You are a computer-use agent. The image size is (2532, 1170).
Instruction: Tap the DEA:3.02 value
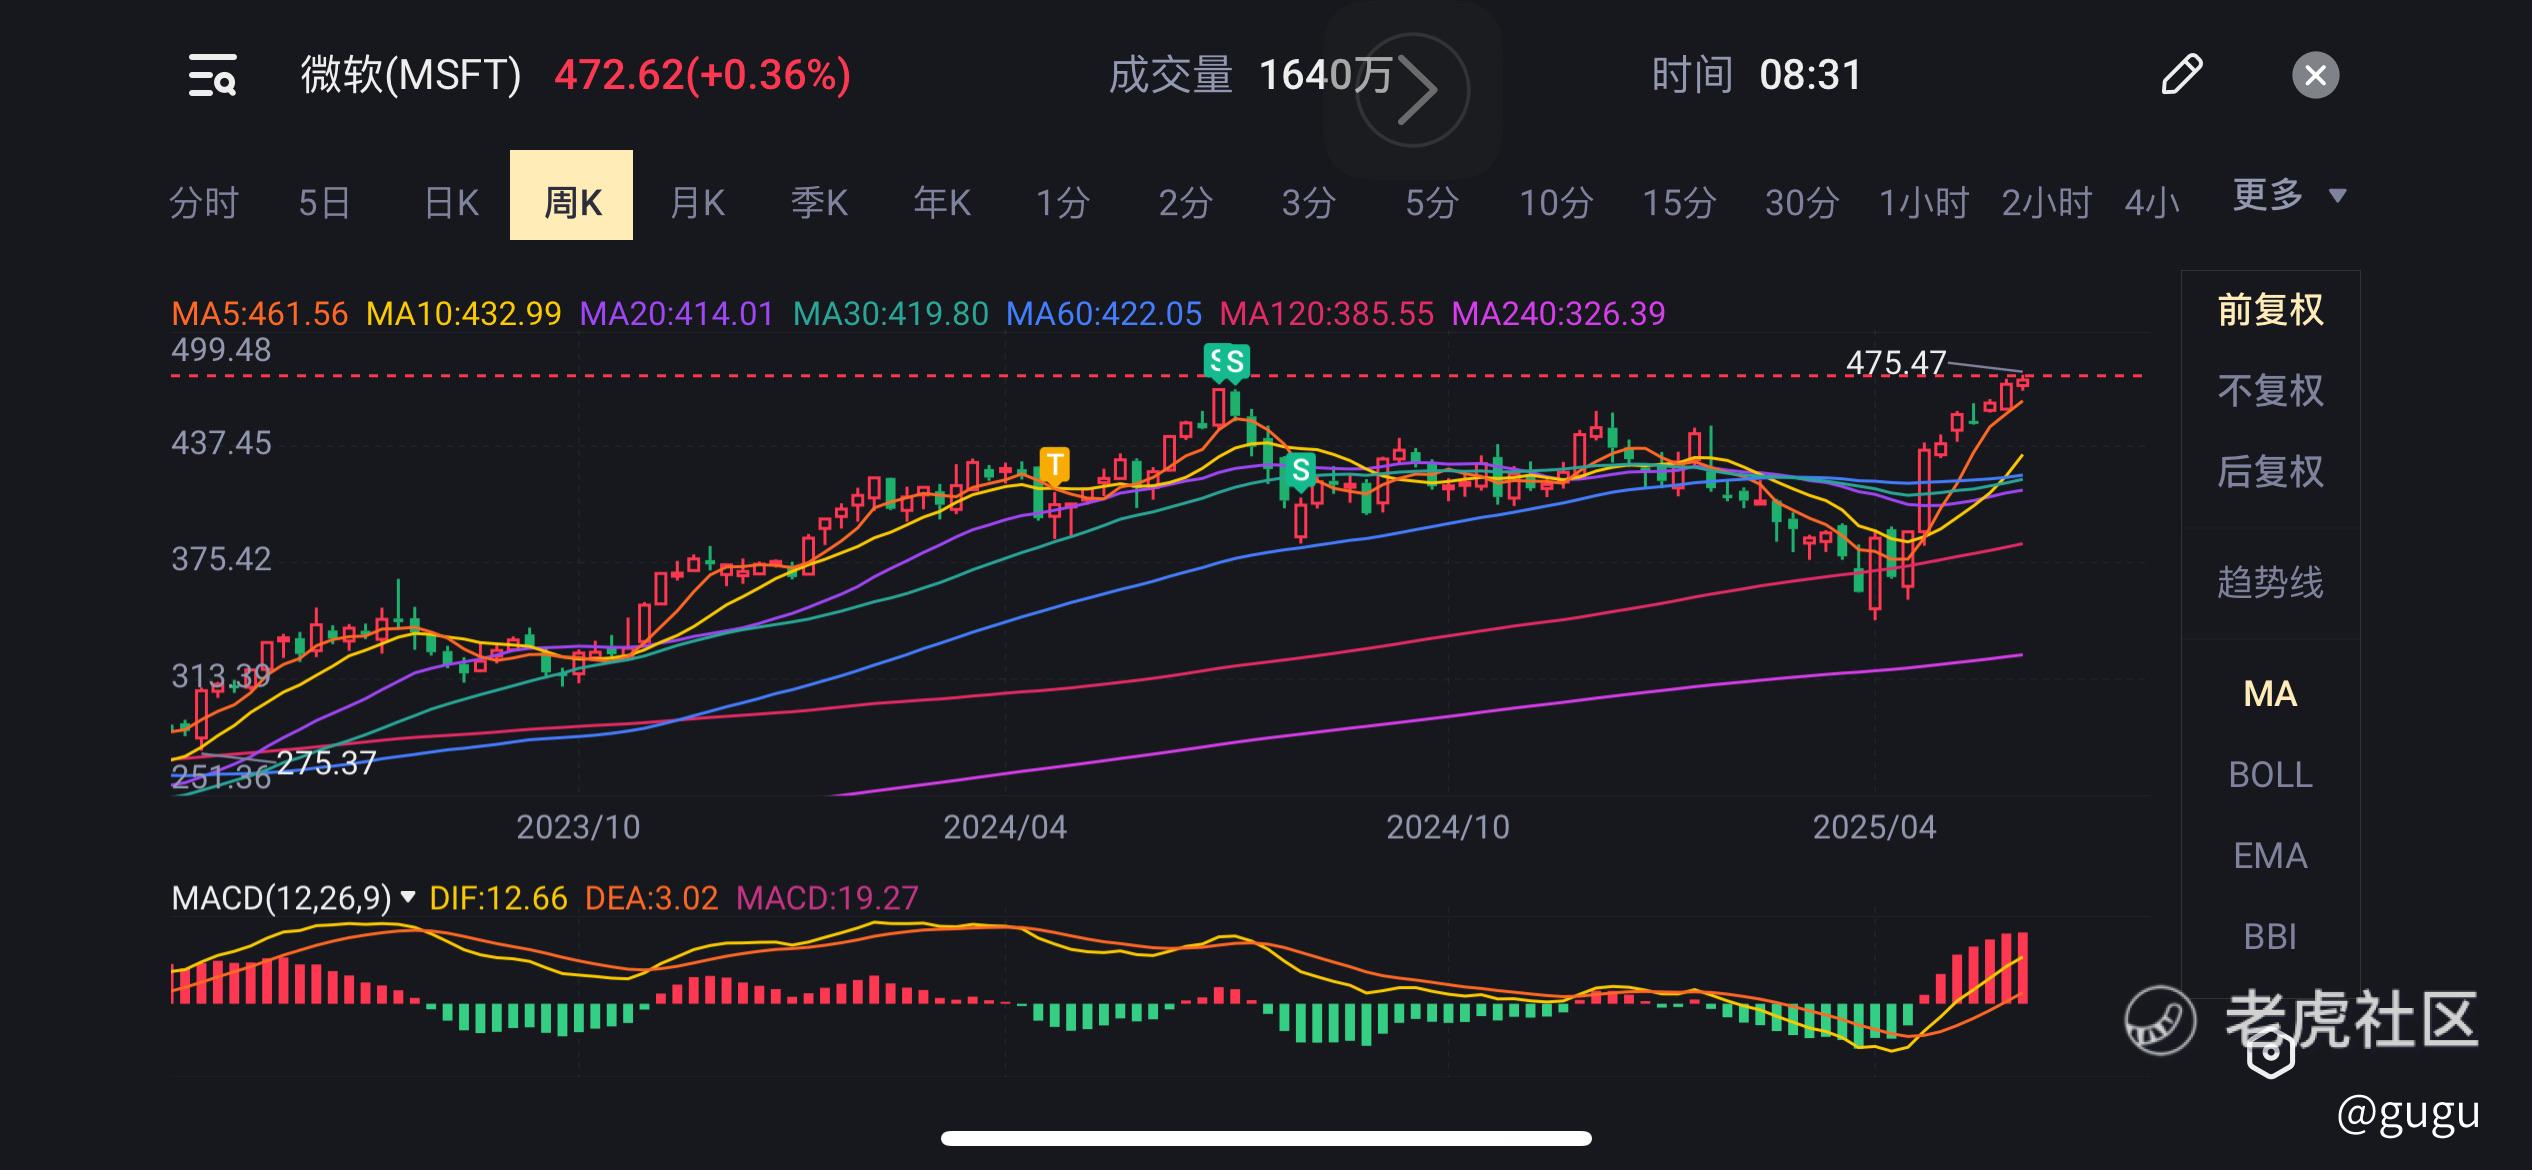651,898
